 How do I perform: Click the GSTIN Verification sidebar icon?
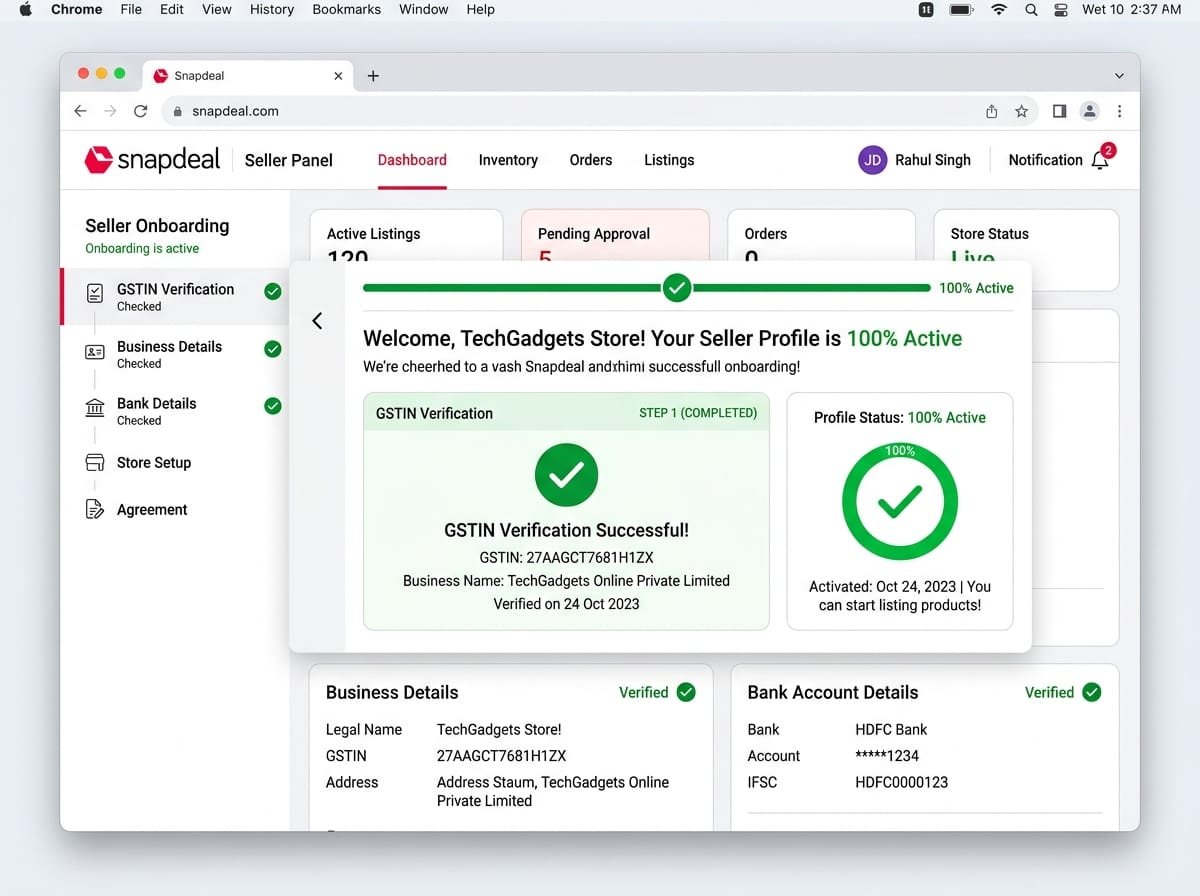[x=95, y=293]
